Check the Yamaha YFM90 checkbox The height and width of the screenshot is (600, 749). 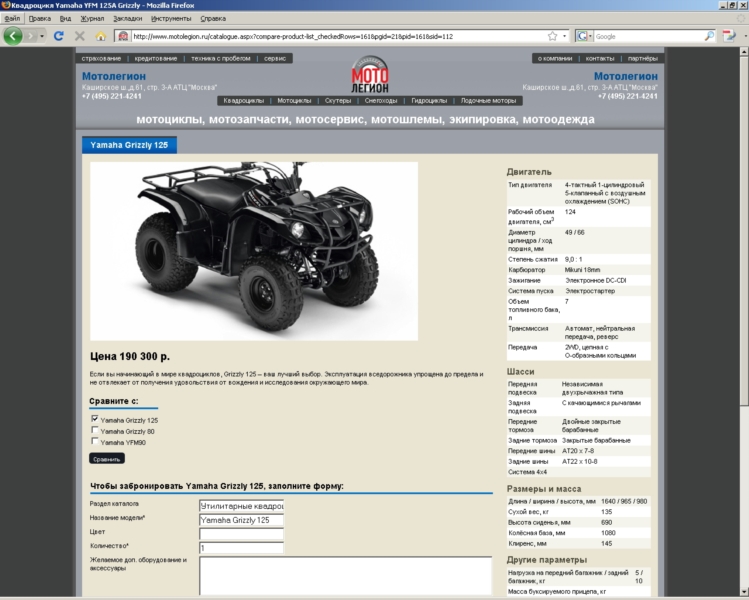click(x=95, y=441)
